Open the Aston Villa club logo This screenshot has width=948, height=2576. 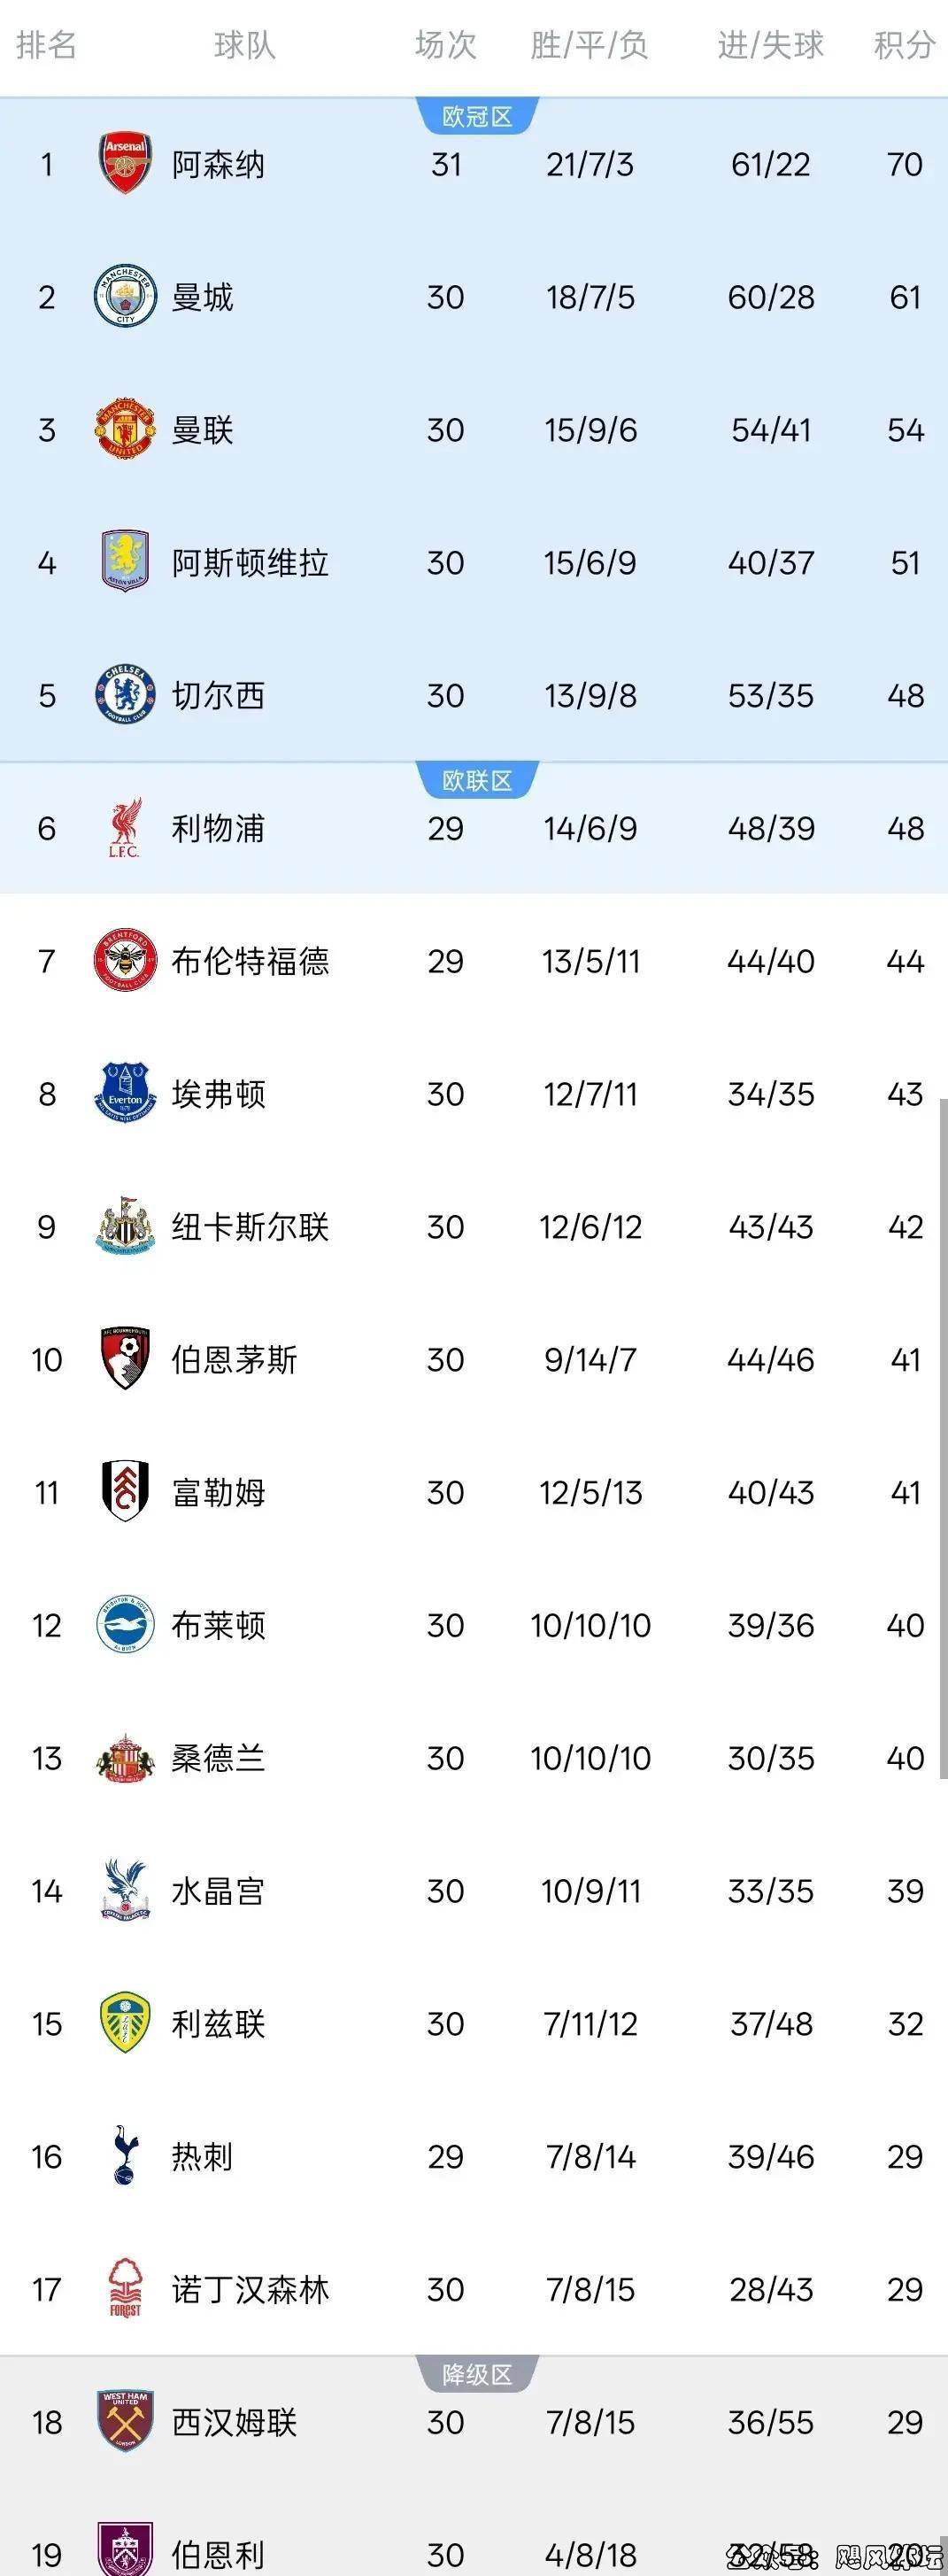pos(125,562)
